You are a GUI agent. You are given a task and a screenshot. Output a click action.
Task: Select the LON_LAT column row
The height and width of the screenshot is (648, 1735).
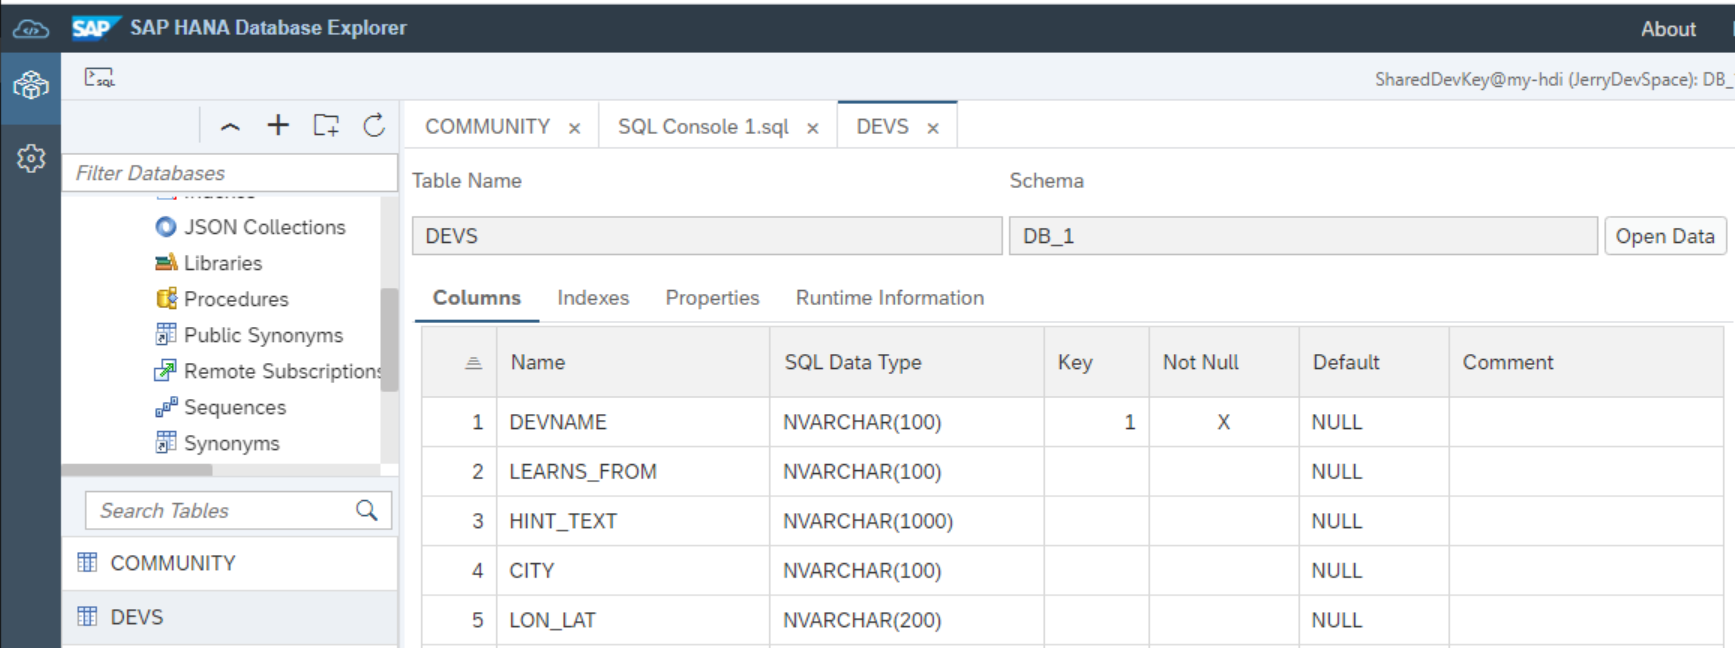tap(1072, 620)
